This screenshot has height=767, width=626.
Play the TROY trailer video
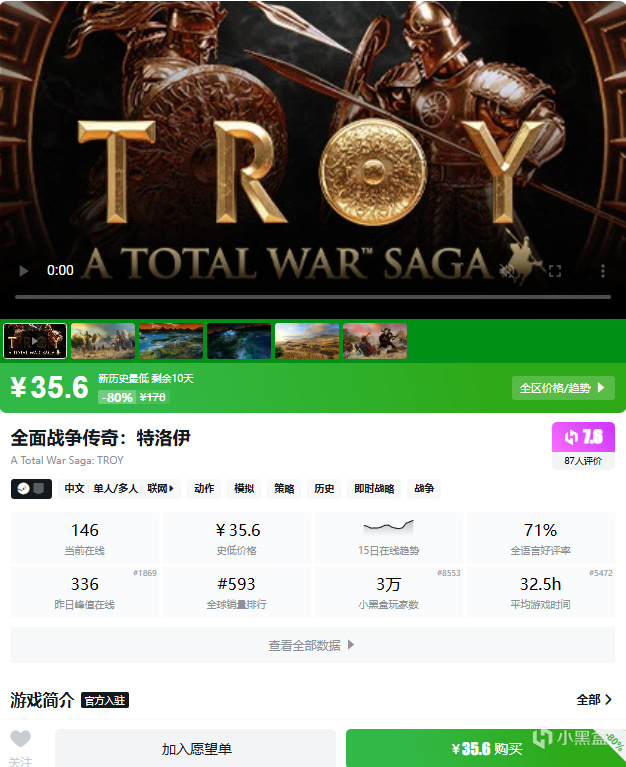point(23,271)
